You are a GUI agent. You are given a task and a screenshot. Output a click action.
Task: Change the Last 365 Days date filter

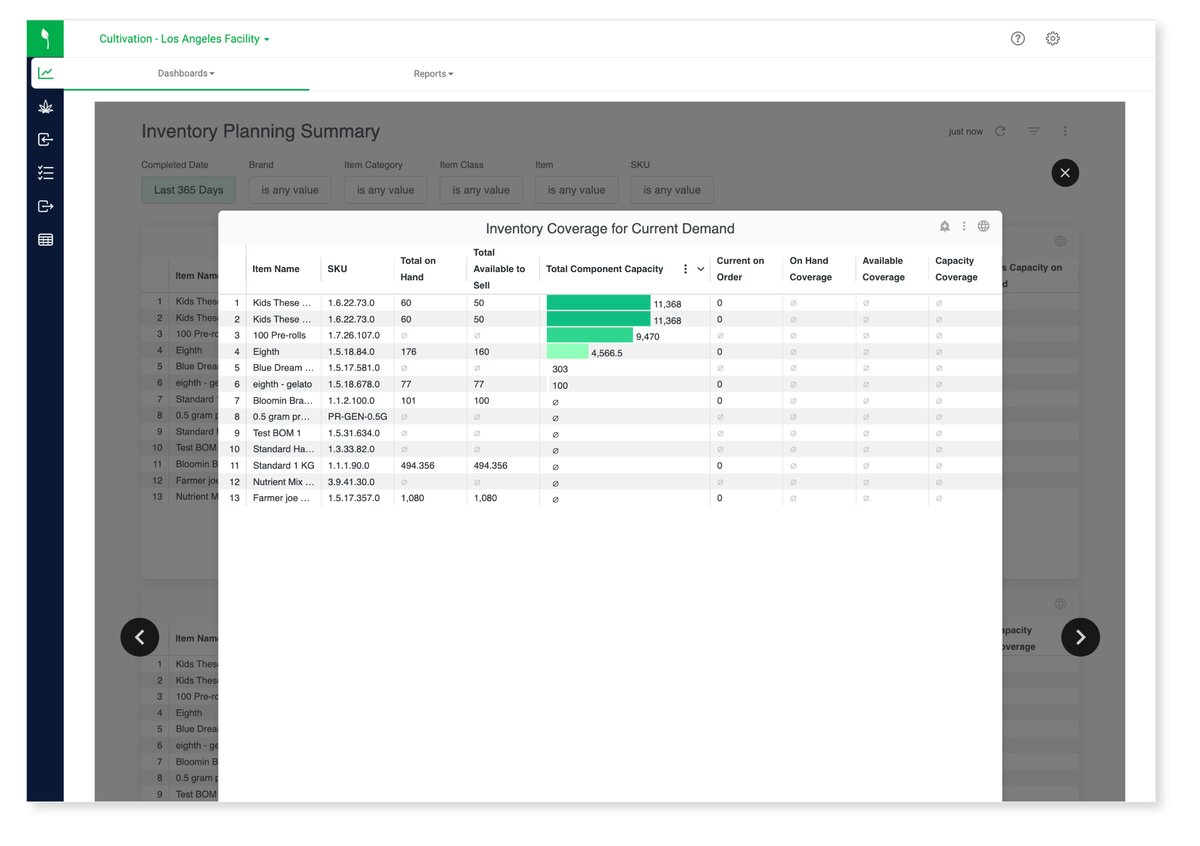click(x=188, y=190)
